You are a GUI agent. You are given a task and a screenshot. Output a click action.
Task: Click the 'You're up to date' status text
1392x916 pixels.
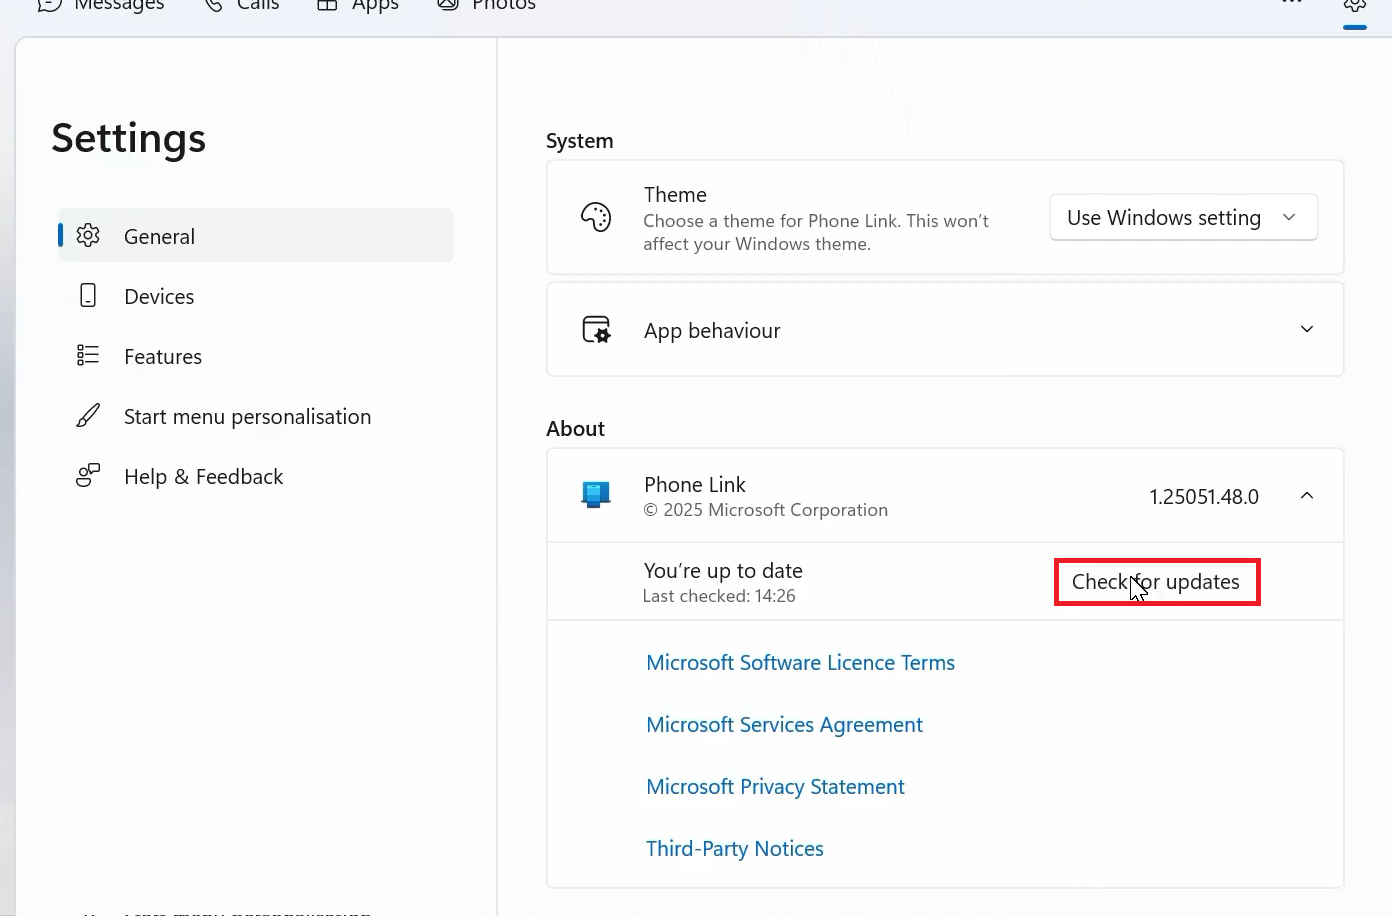(723, 571)
